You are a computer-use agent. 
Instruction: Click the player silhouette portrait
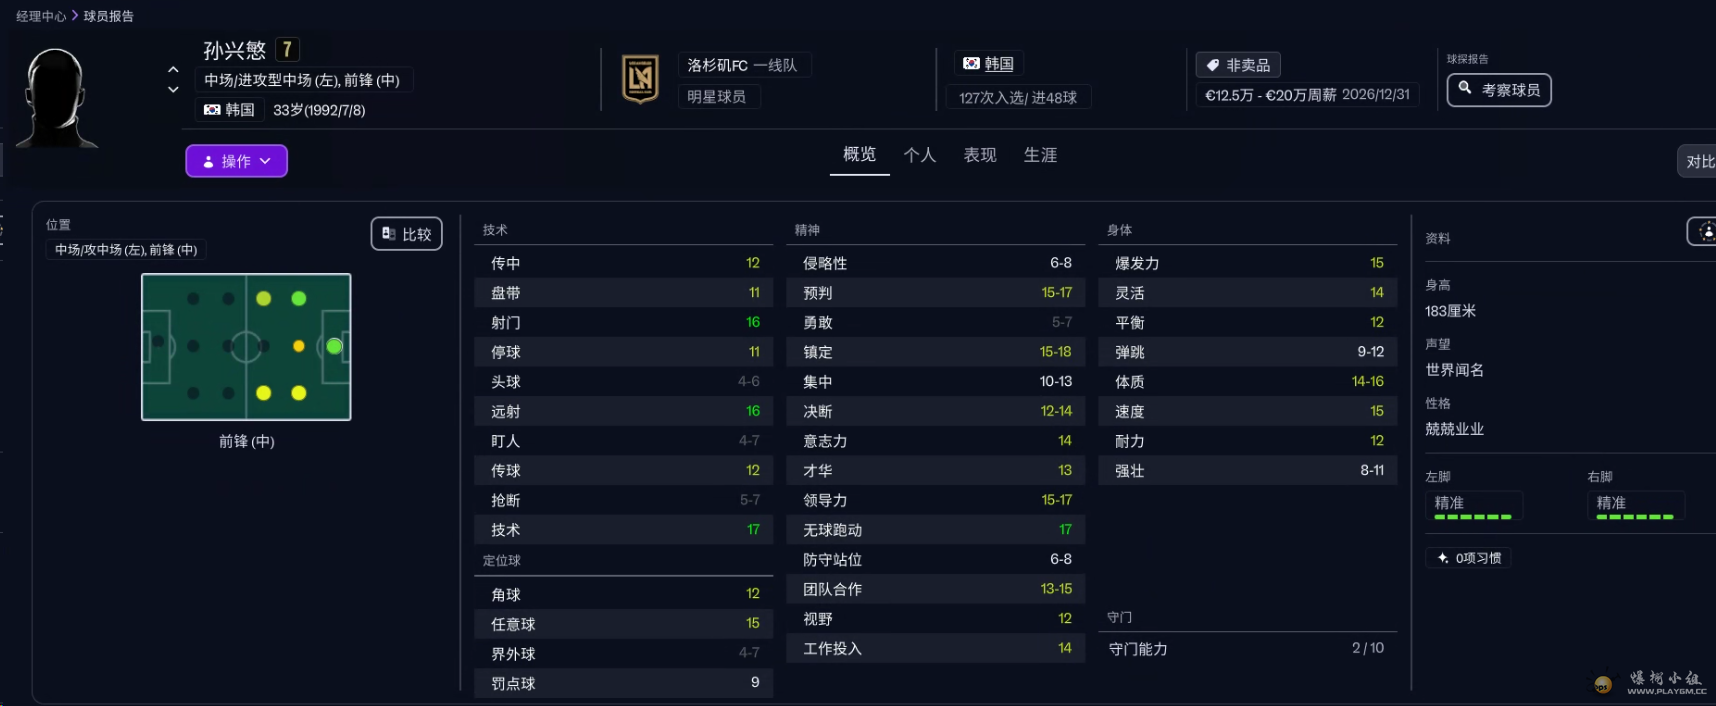tap(56, 98)
